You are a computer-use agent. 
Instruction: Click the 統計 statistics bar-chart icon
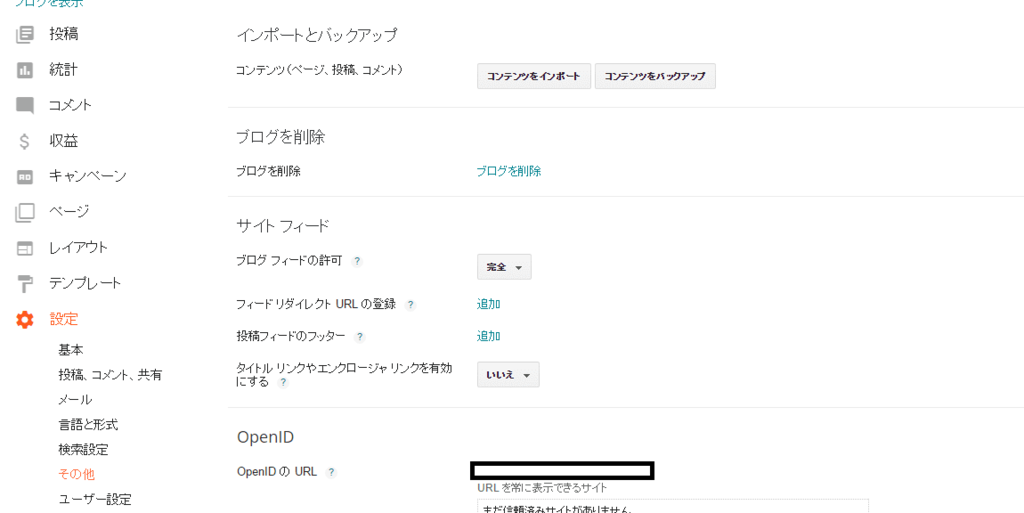pyautogui.click(x=24, y=70)
